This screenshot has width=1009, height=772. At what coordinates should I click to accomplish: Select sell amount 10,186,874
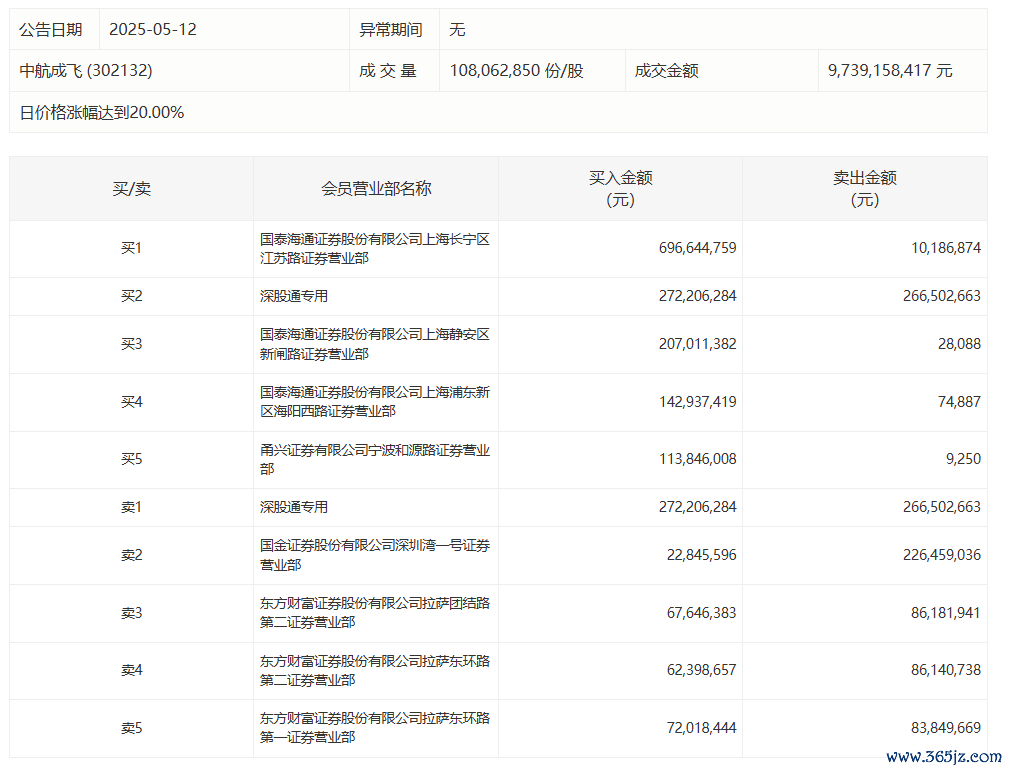click(946, 248)
